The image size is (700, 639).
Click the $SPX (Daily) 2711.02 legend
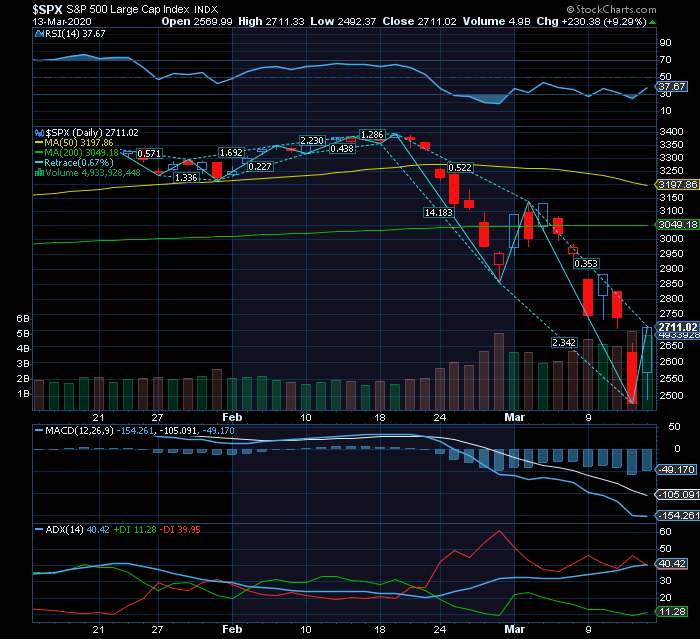pos(92,133)
